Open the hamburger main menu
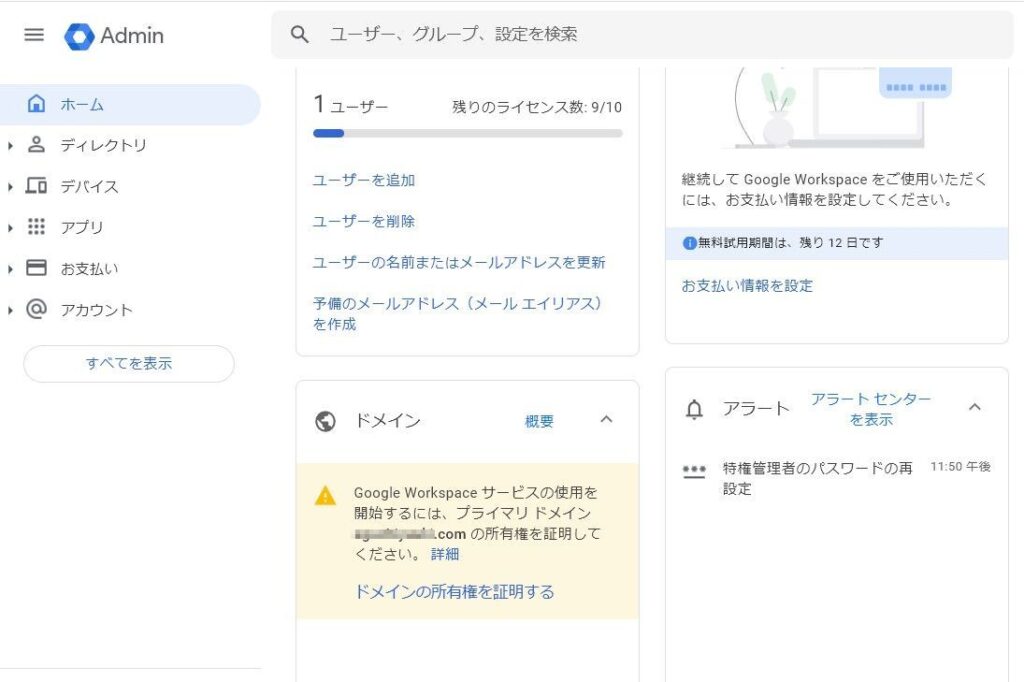The height and width of the screenshot is (682, 1024). pyautogui.click(x=34, y=35)
